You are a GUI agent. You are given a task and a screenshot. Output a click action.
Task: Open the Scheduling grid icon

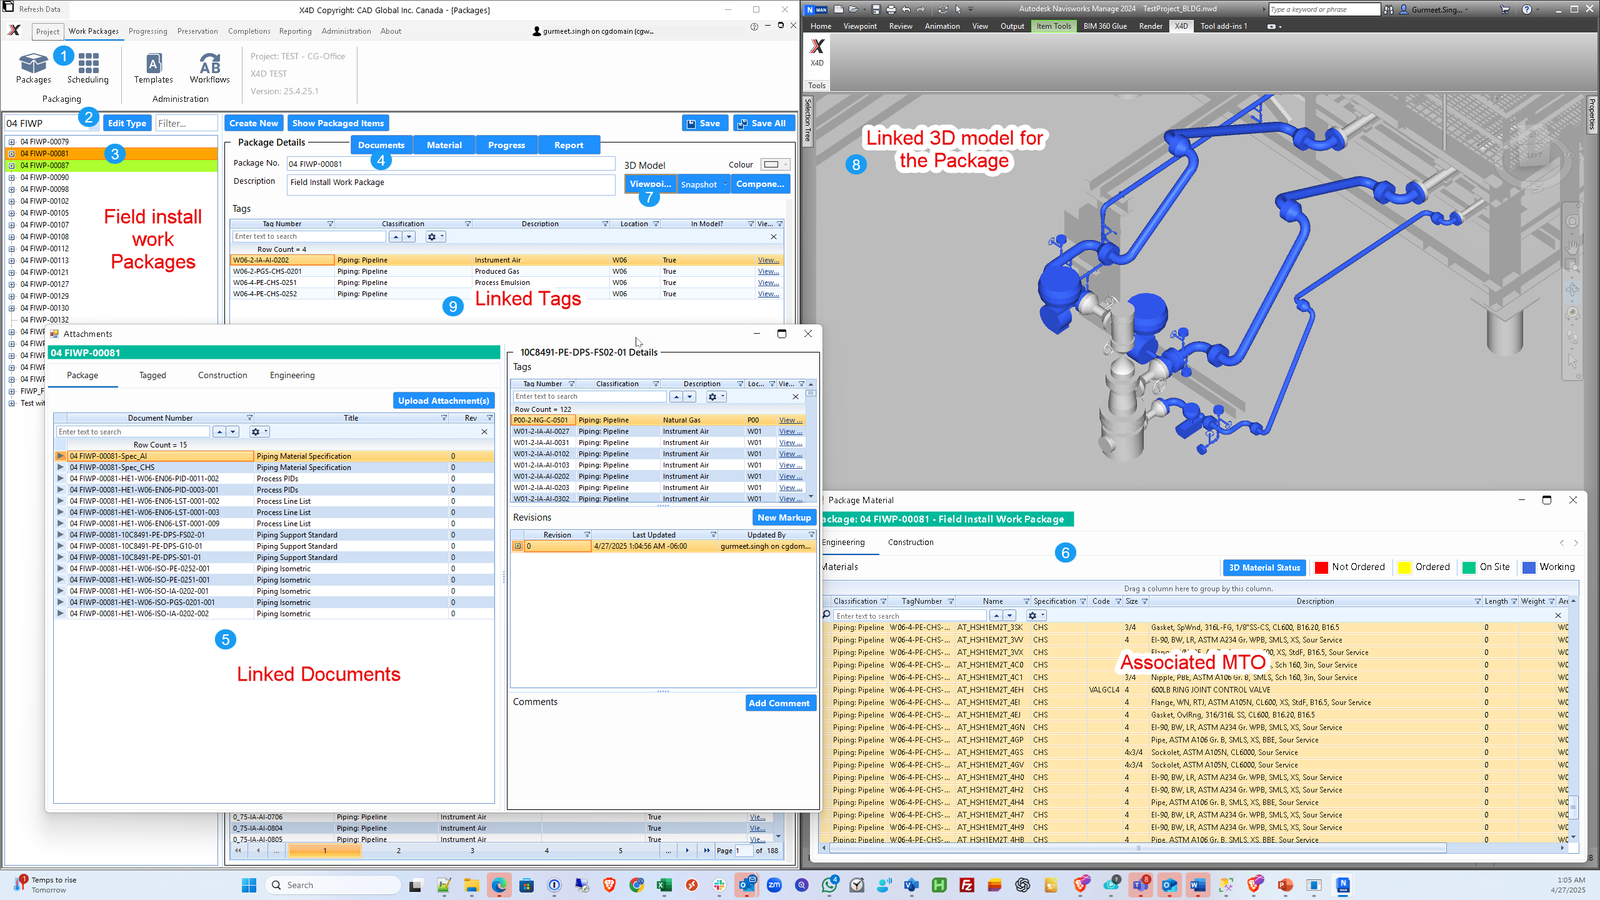pyautogui.click(x=88, y=63)
